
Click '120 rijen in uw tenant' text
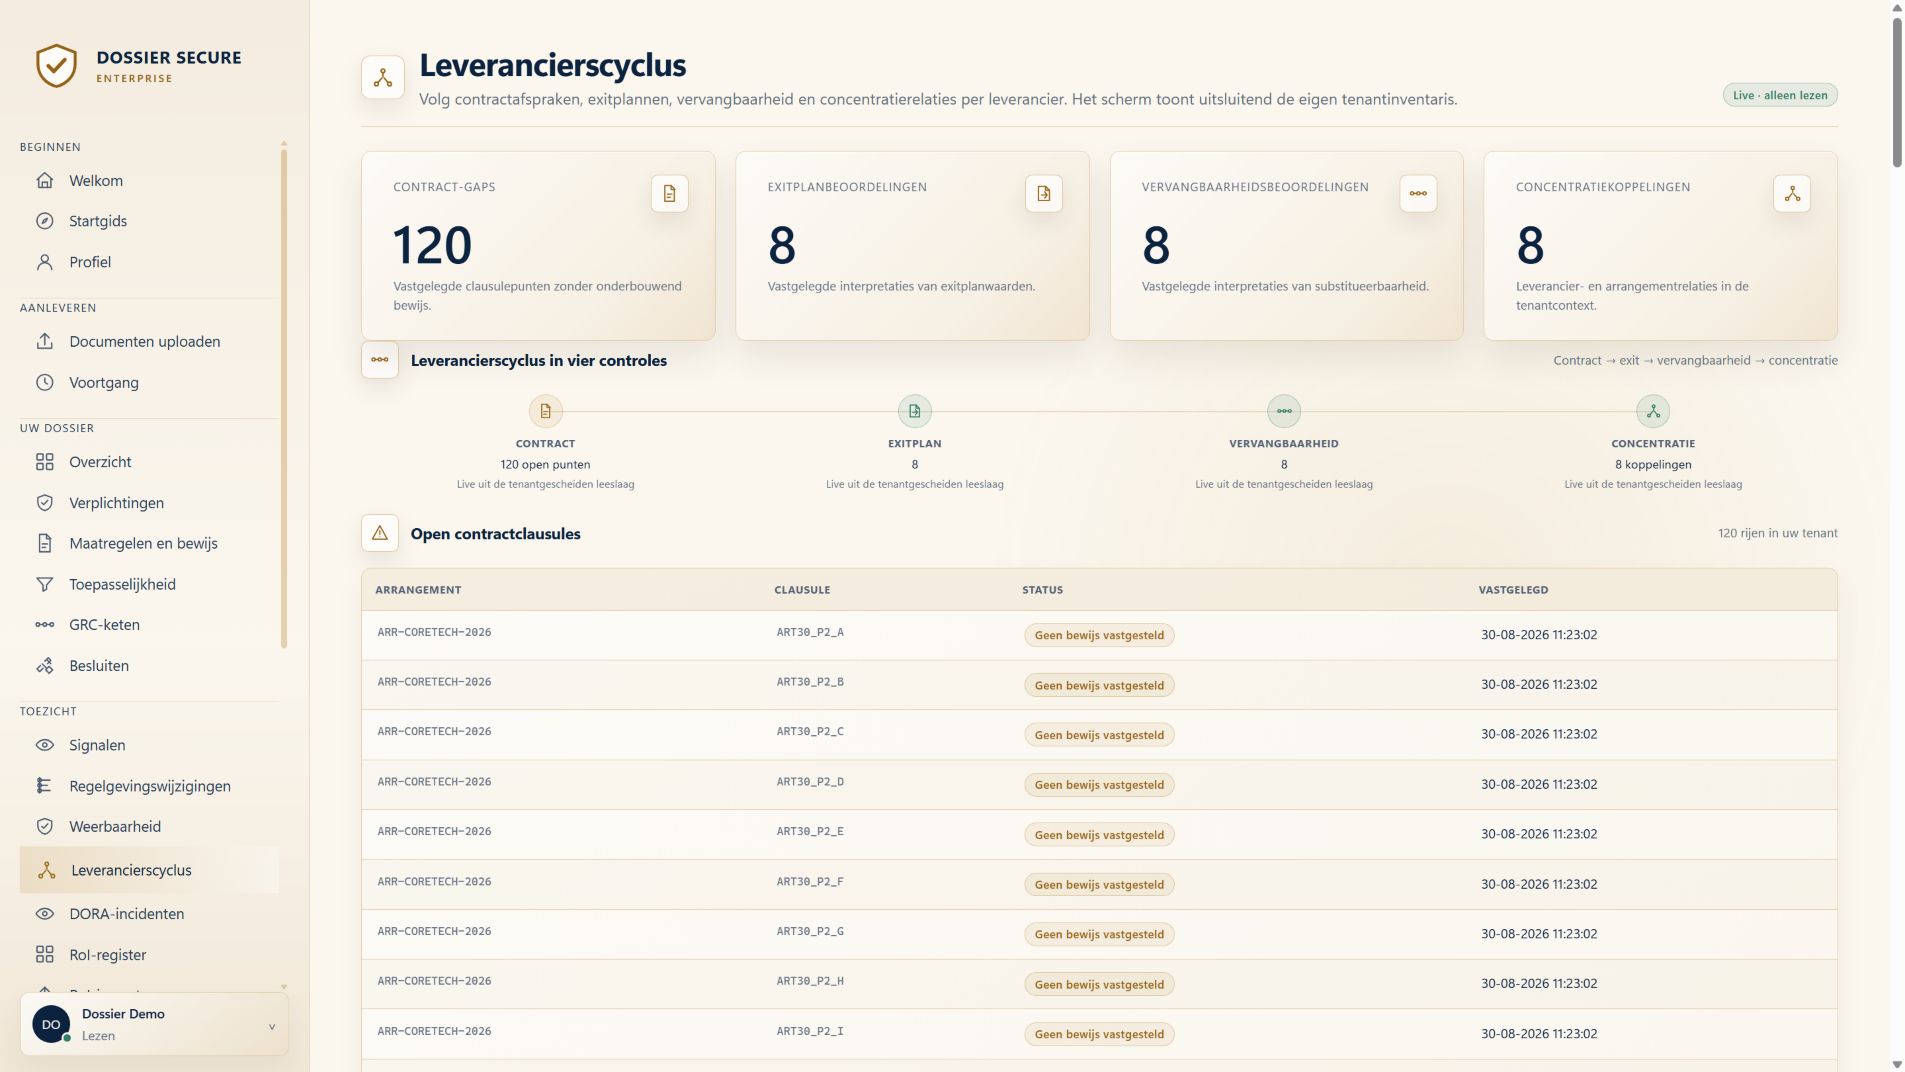pyautogui.click(x=1777, y=534)
